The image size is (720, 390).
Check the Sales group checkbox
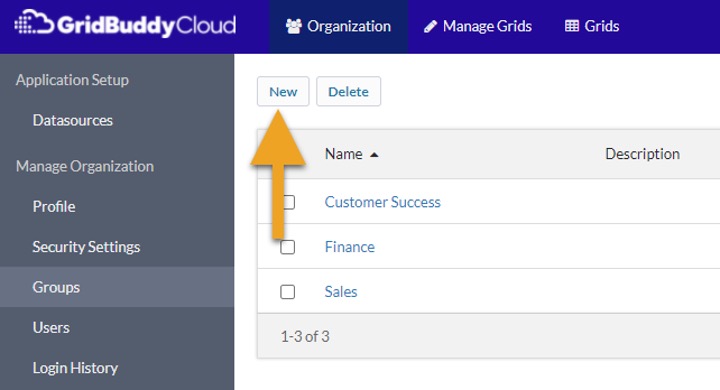coord(287,292)
